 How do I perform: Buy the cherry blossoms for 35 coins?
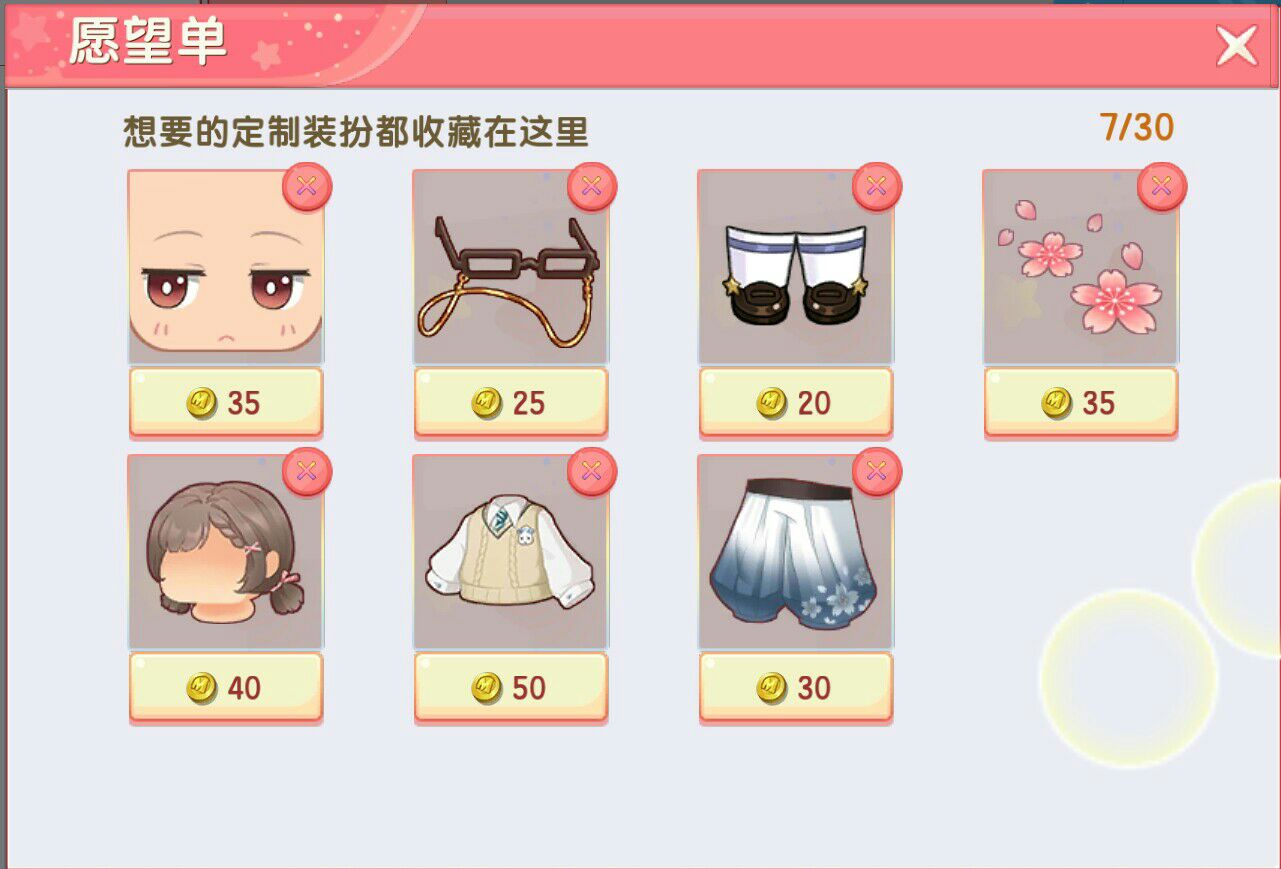[x=1081, y=403]
